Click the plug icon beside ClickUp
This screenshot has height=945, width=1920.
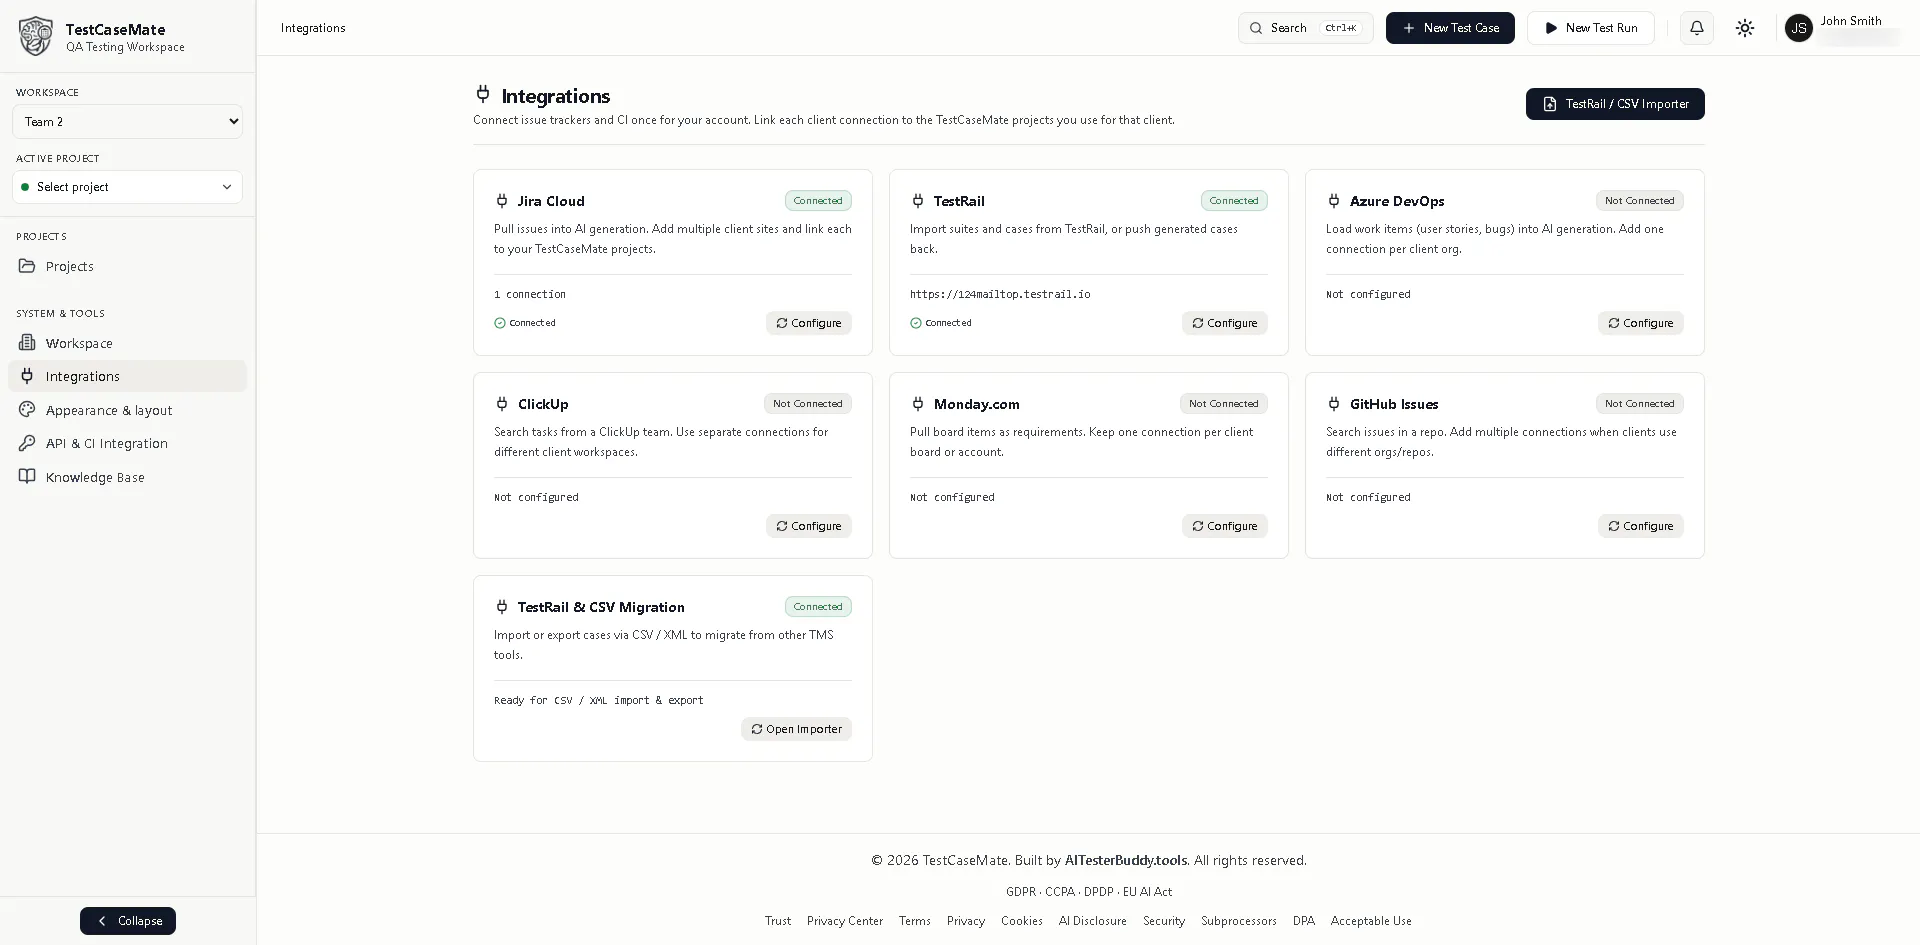tap(502, 404)
